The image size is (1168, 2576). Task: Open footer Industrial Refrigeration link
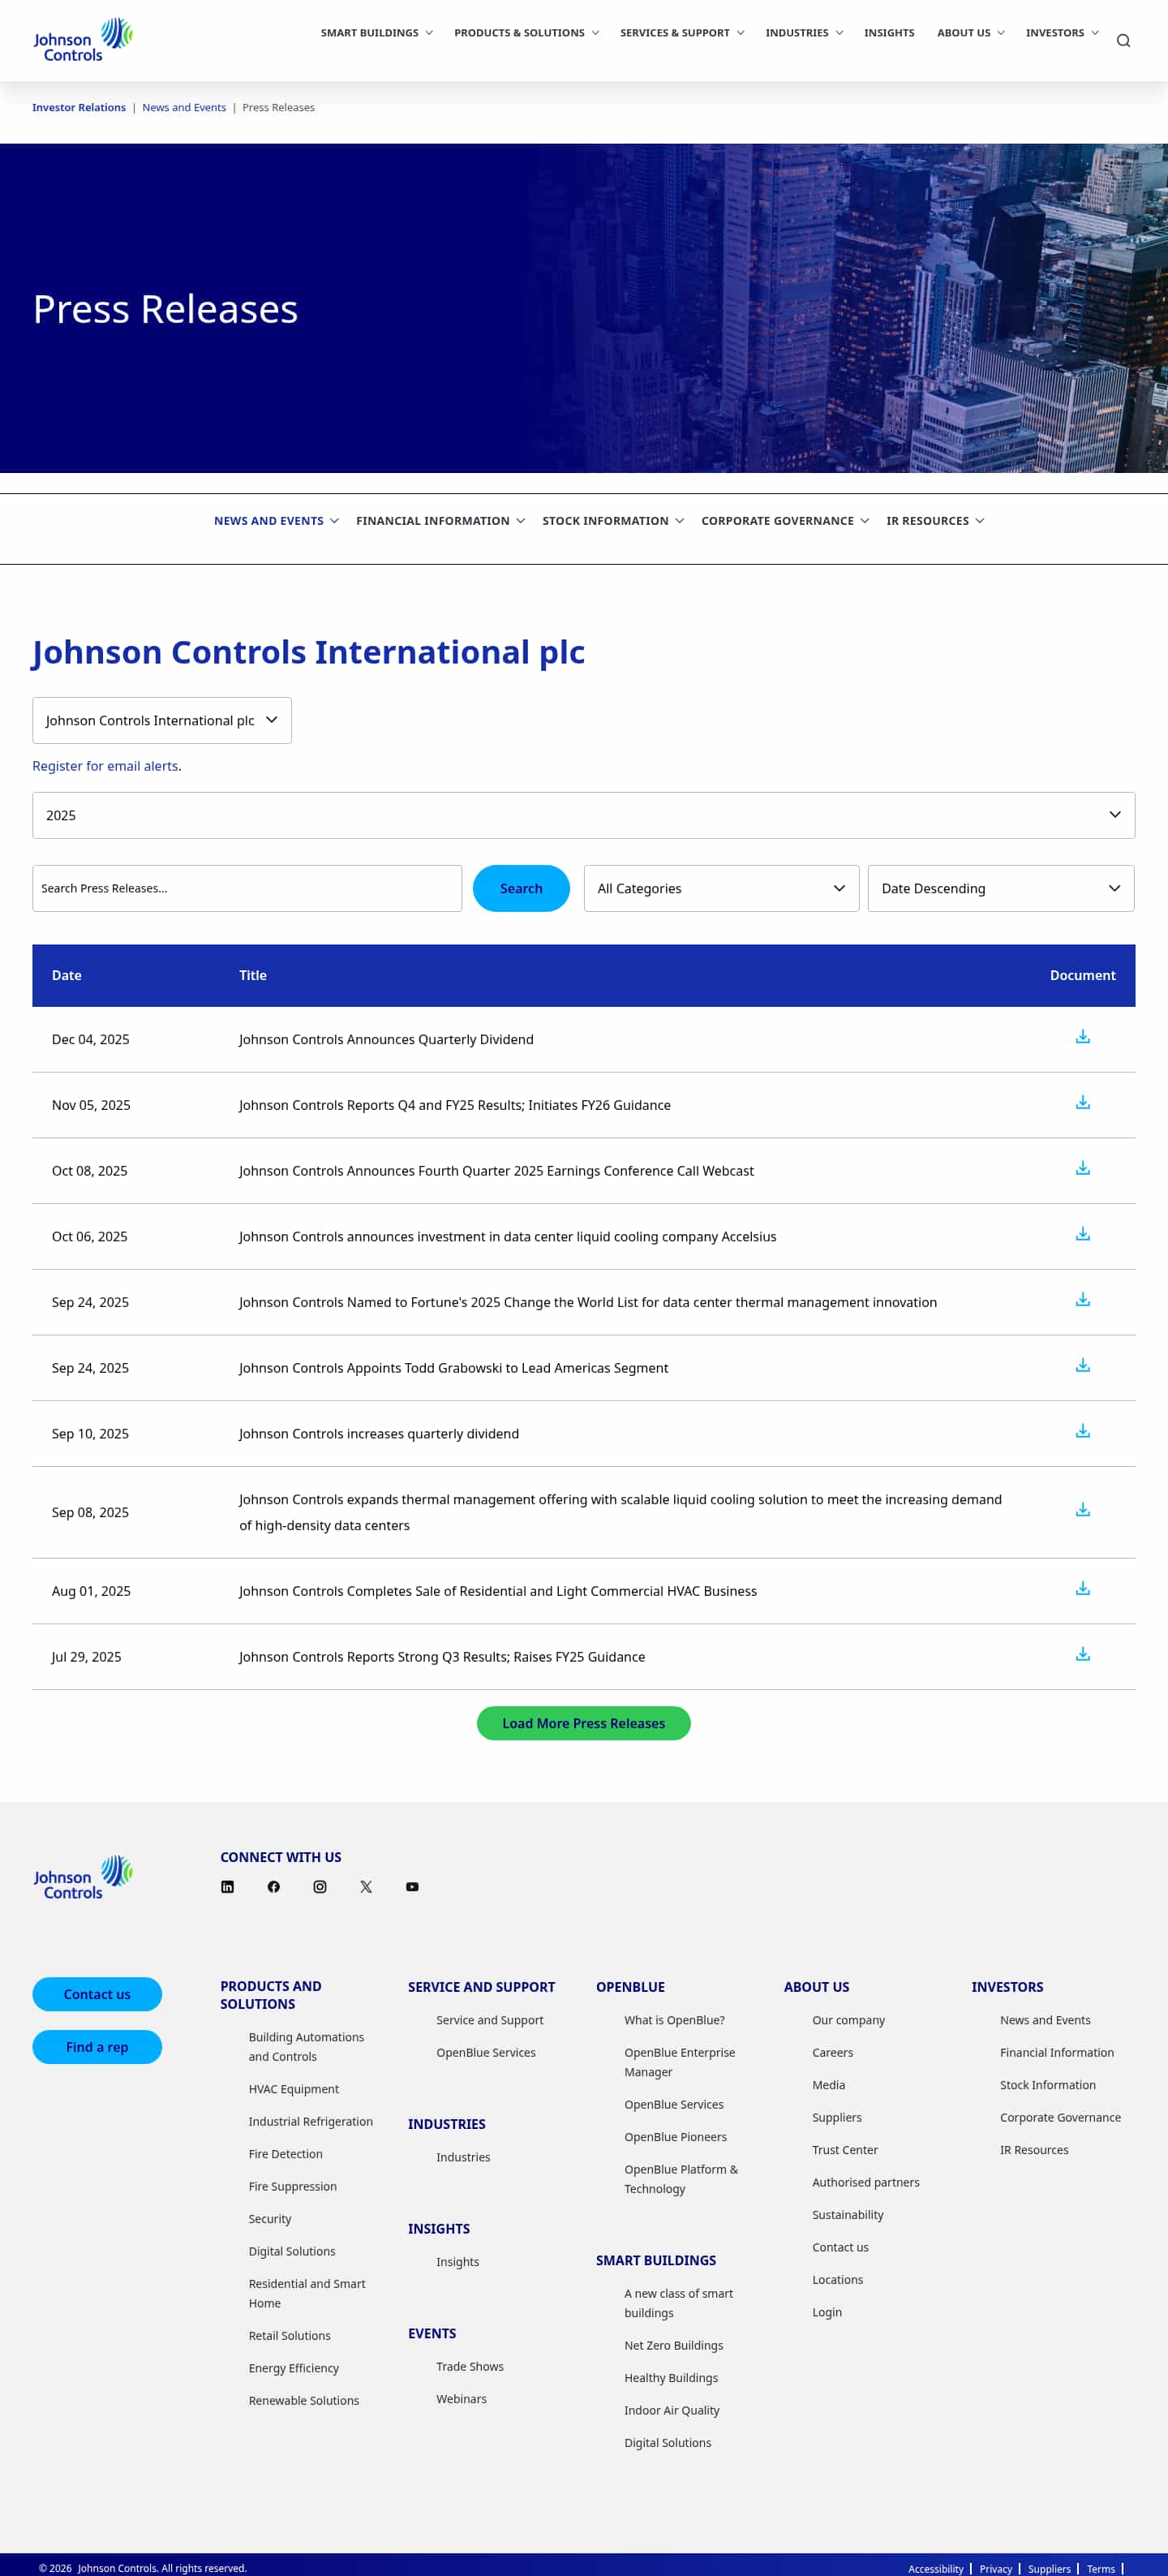coord(311,2121)
